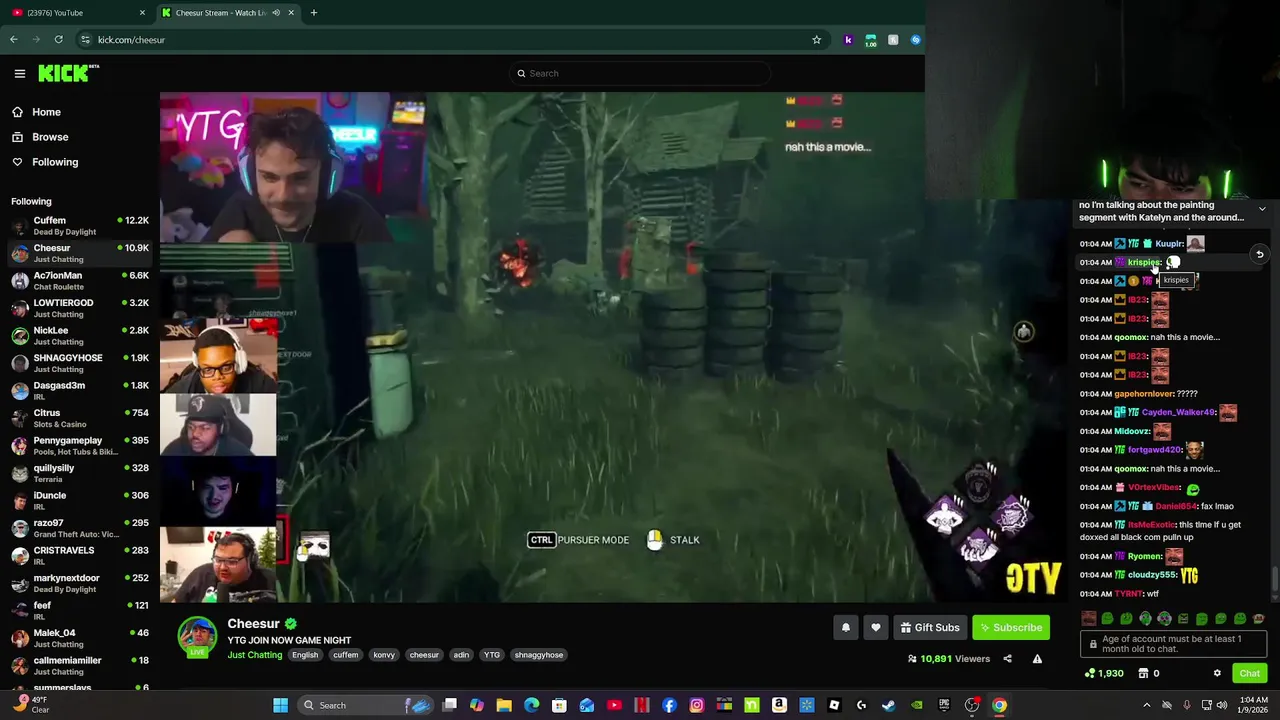The width and height of the screenshot is (1280, 720).
Task: Reload the page
Action: click(59, 39)
